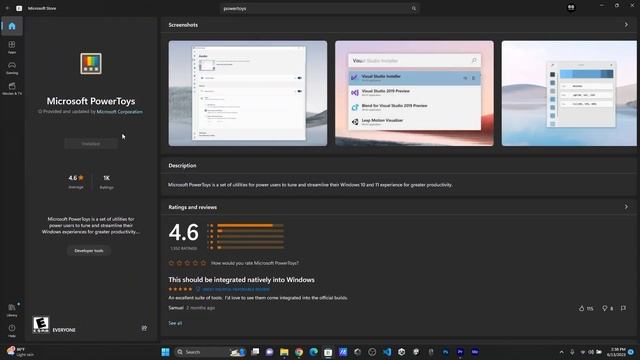Expand Screenshots section with chevron

(x=626, y=25)
